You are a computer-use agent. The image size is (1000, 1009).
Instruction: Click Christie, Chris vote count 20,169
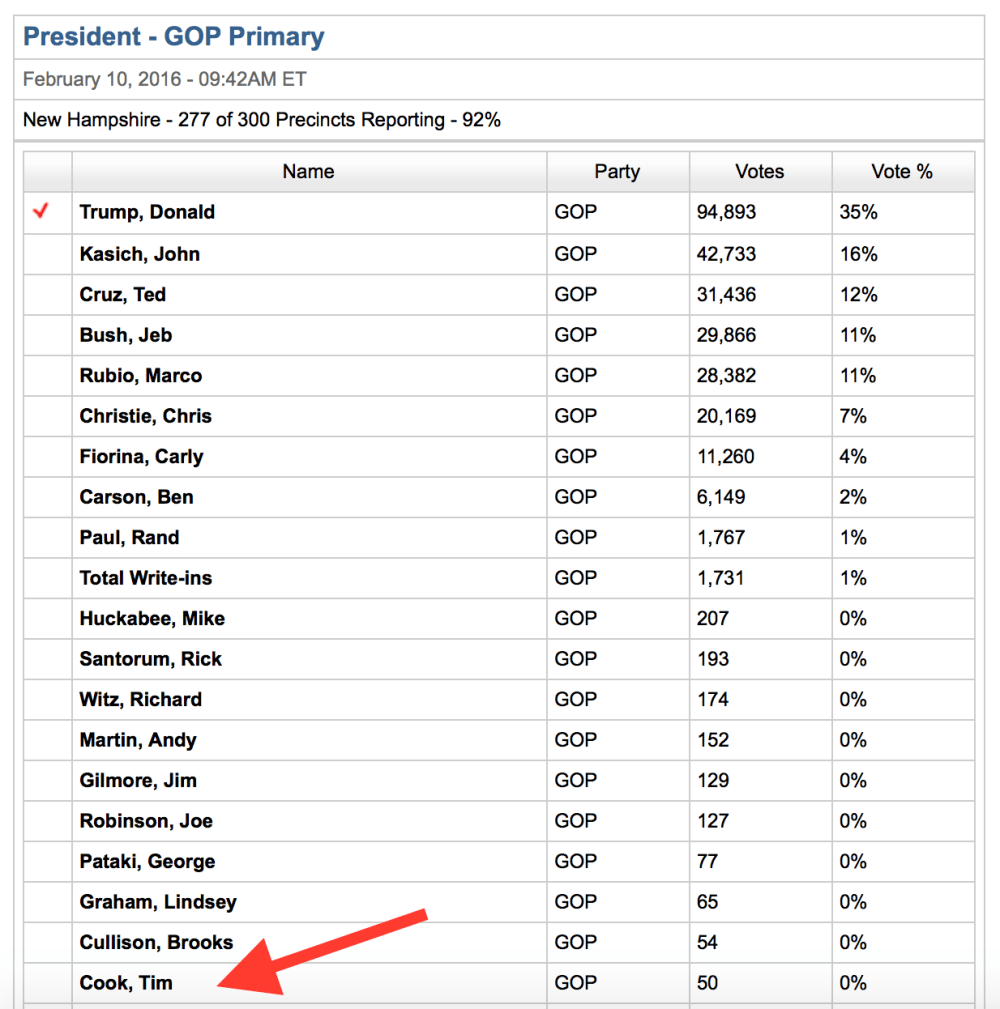[727, 416]
